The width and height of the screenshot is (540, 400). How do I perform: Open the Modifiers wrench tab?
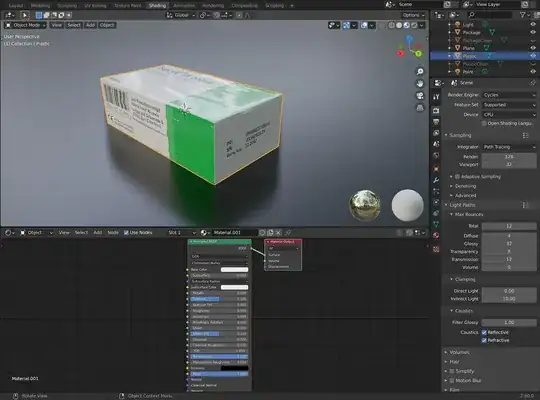coord(436,180)
